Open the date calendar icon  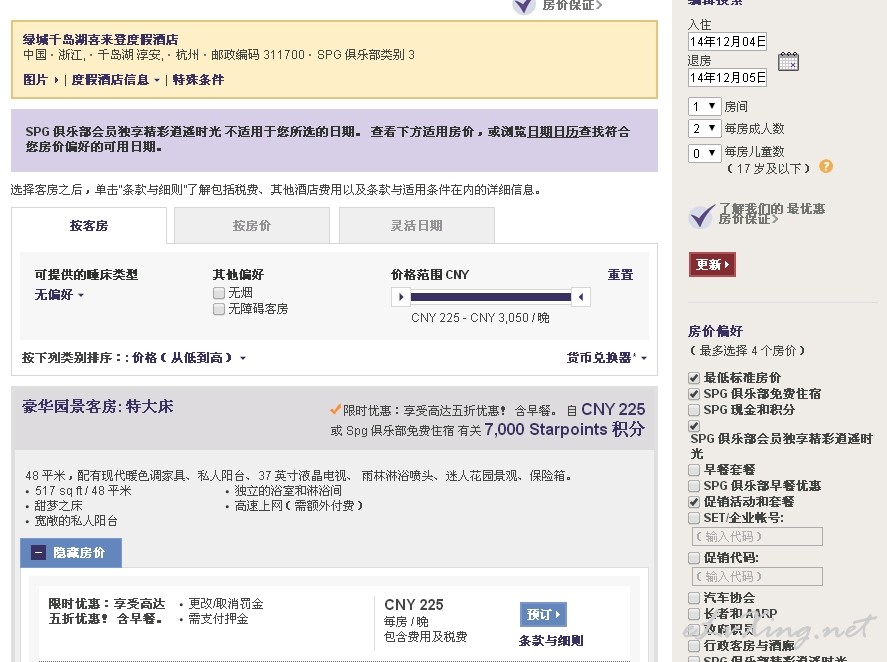(x=788, y=61)
